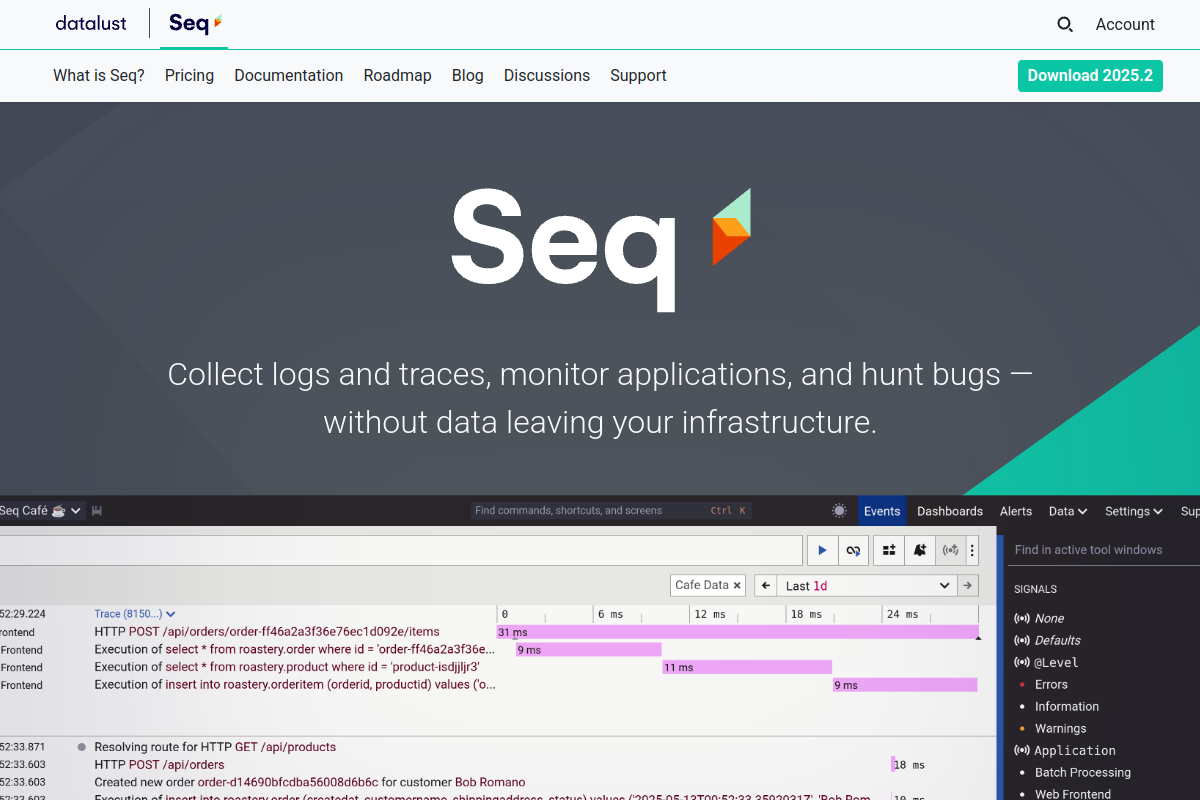This screenshot has height=800, width=1200.
Task: Toggle the @Level signal group
Action: (x=1056, y=662)
